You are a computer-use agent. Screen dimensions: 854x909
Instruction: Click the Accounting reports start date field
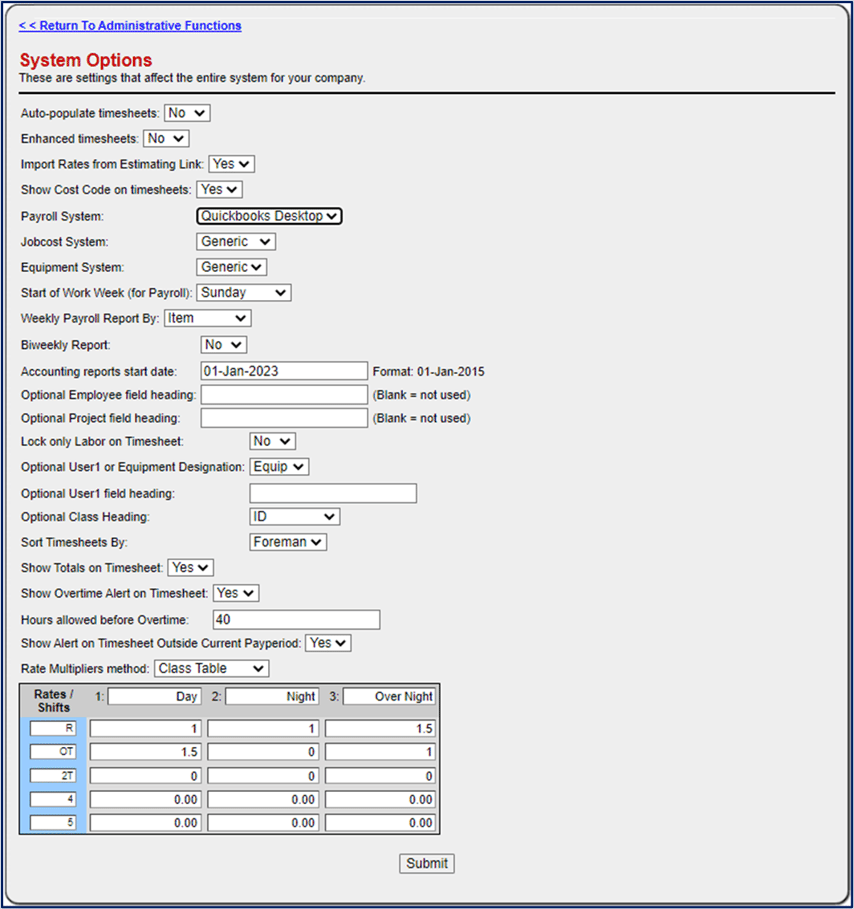click(x=283, y=370)
